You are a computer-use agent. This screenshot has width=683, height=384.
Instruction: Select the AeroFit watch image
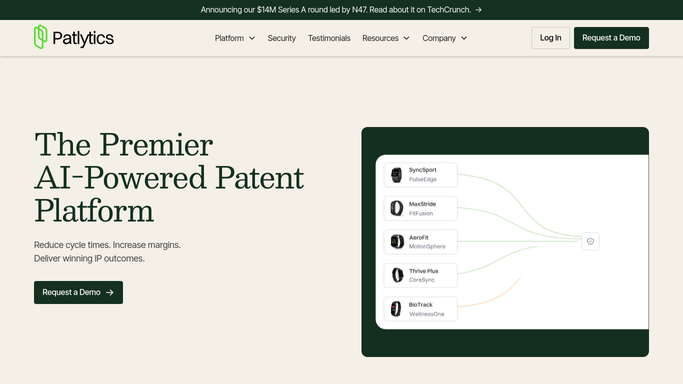coord(397,241)
